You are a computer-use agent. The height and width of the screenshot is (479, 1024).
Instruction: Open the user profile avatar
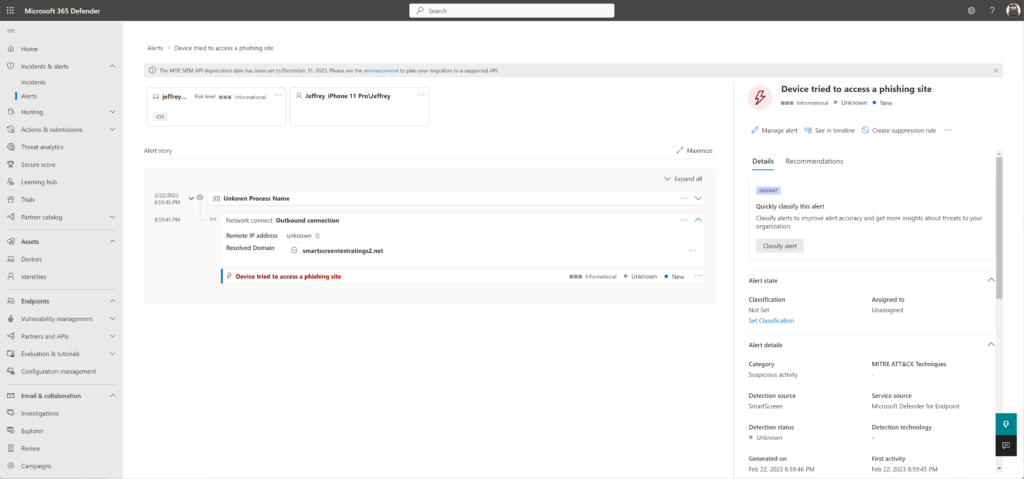(1013, 10)
